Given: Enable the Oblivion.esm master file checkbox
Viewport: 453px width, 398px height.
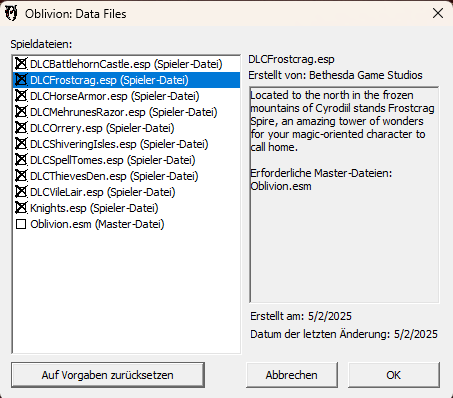Looking at the screenshot, I should 21,224.
